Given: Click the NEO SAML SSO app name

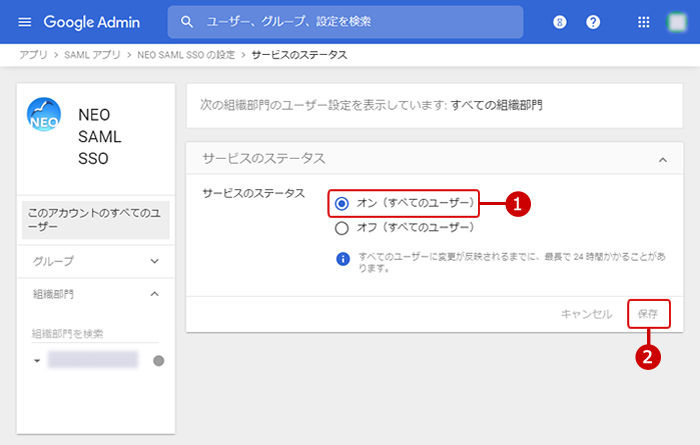Looking at the screenshot, I should pyautogui.click(x=100, y=137).
